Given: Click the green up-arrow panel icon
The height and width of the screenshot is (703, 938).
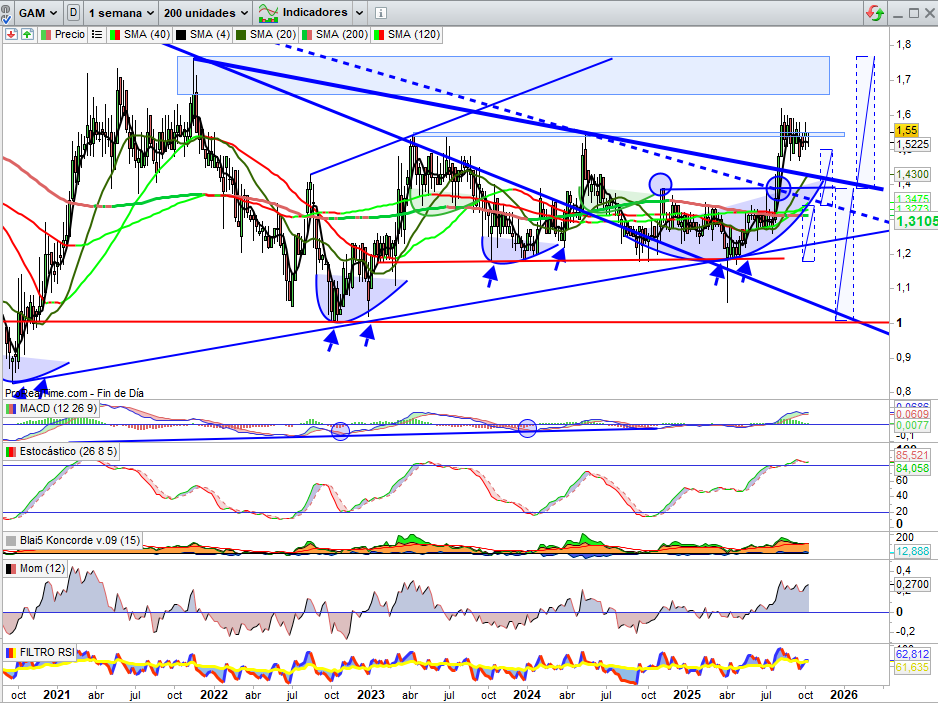Looking at the screenshot, I should point(26,34).
